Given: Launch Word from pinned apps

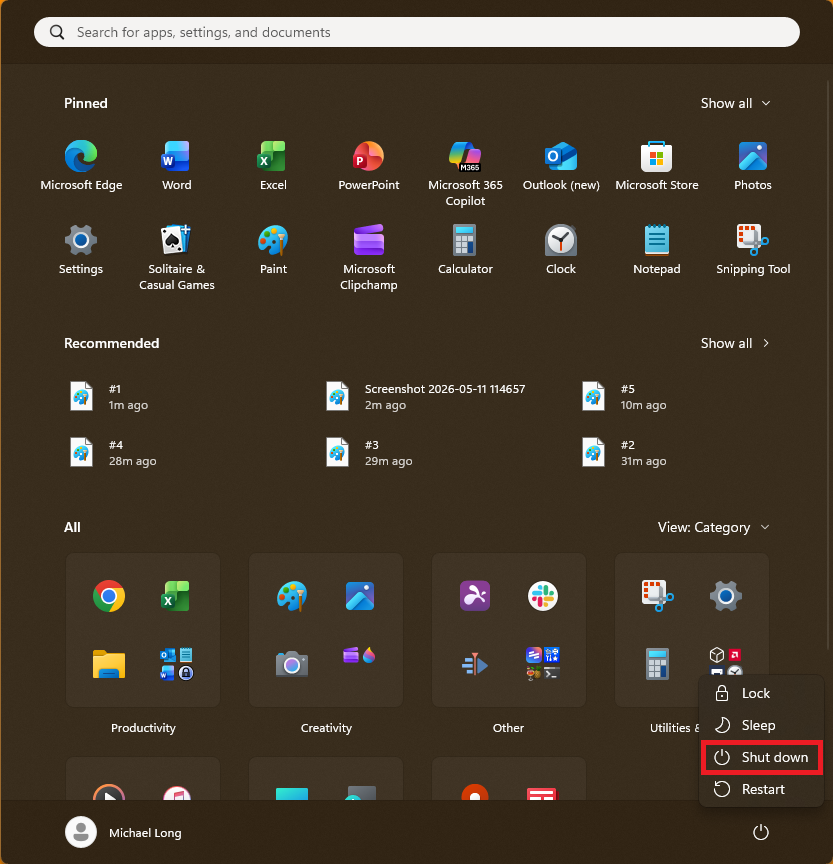Looking at the screenshot, I should 176,166.
